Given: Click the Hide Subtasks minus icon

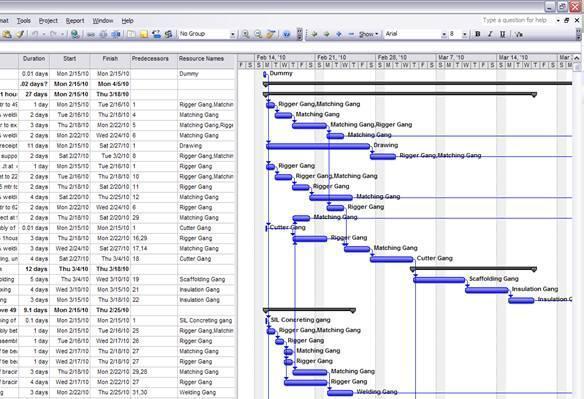Looking at the screenshot, I should (x=351, y=34).
